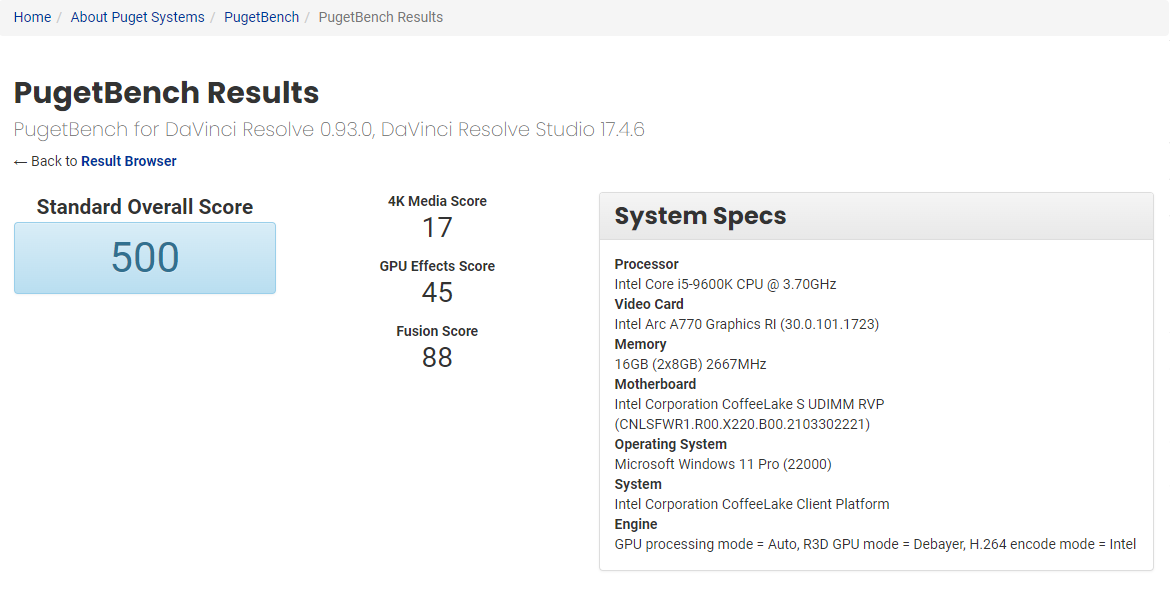Click the Engine label
Viewport: 1170px width, 597px height.
636,525
